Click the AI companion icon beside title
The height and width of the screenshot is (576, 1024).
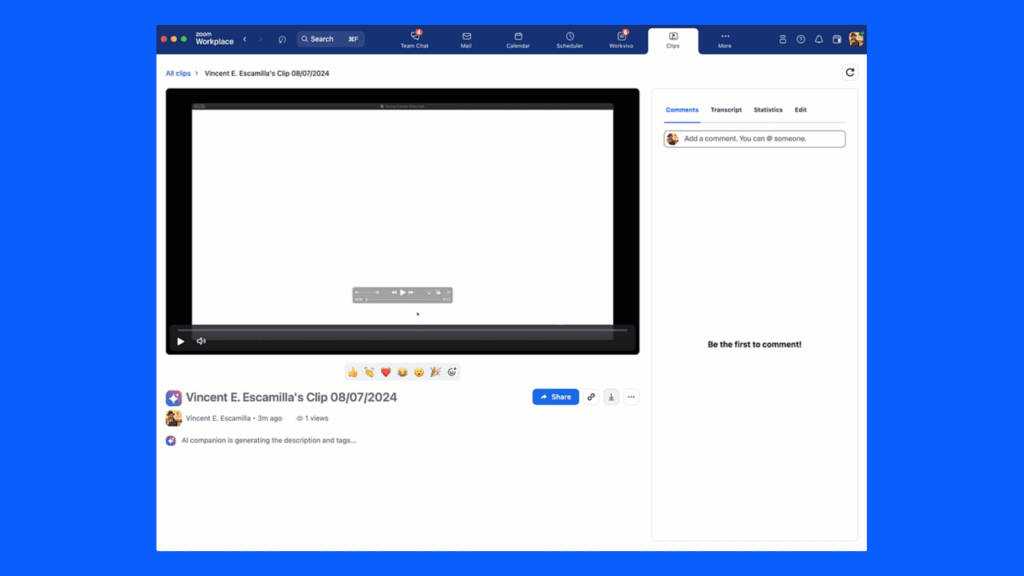174,398
